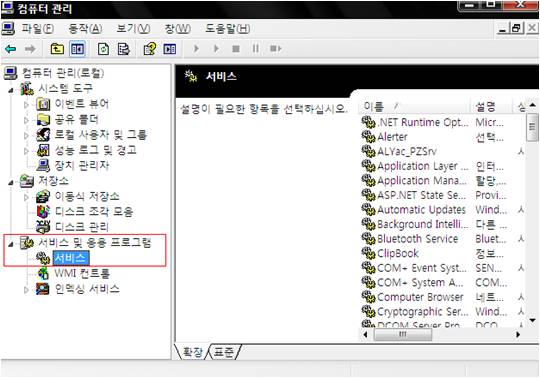
Task: Open the 창(W) menu
Action: pos(177,29)
